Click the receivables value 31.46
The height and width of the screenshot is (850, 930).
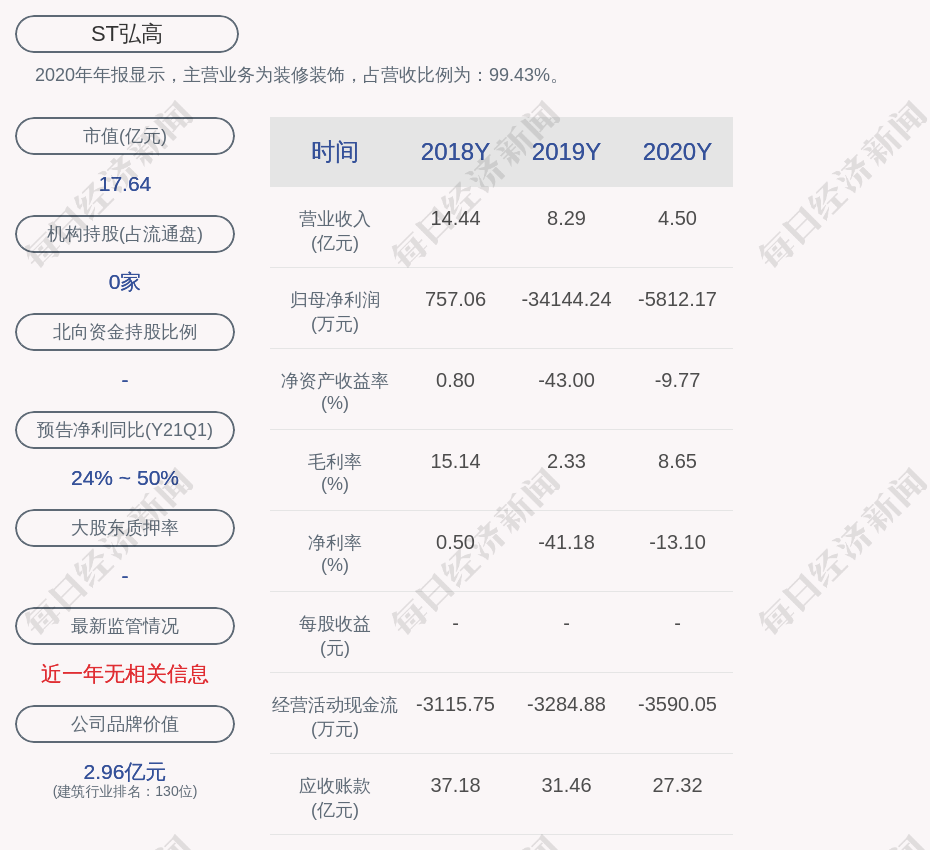(x=566, y=785)
